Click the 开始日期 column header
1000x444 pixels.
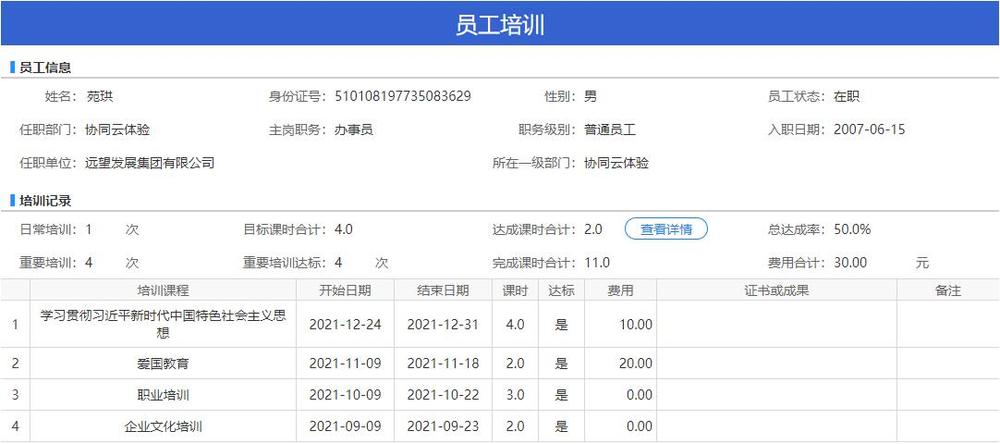click(x=345, y=291)
